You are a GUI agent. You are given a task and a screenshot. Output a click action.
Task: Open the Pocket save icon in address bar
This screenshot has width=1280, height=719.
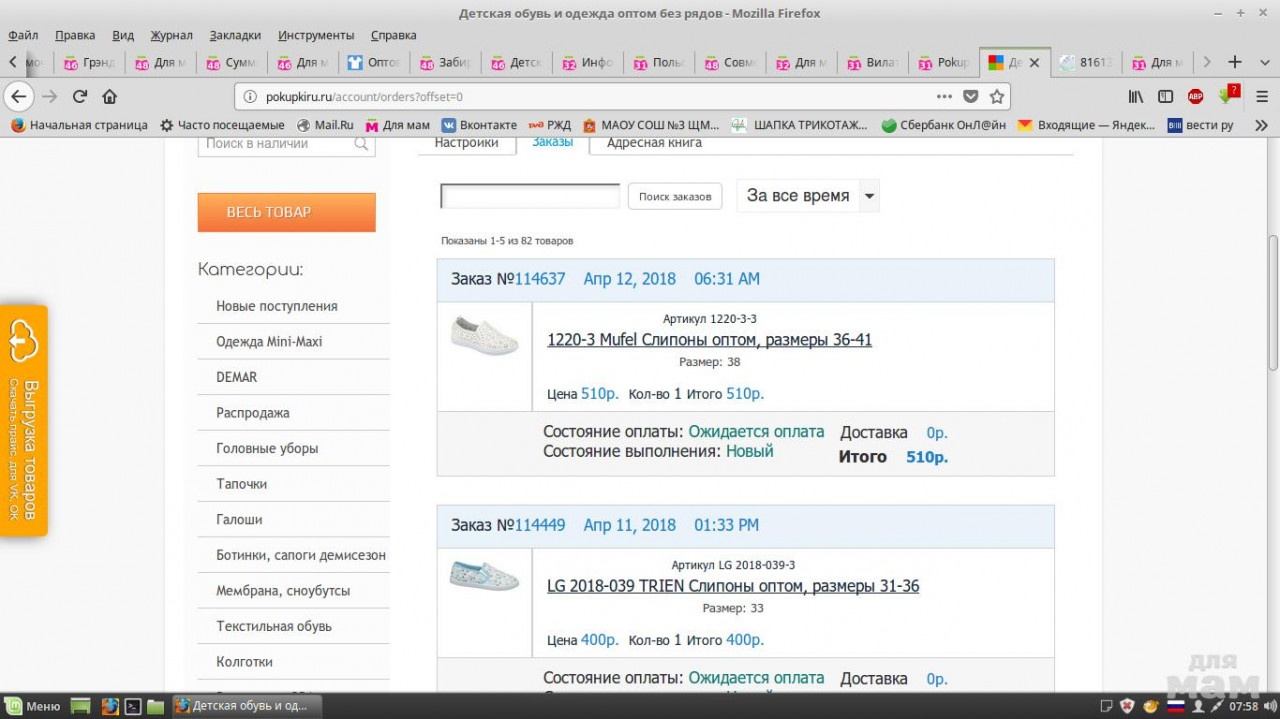pyautogui.click(x=970, y=97)
